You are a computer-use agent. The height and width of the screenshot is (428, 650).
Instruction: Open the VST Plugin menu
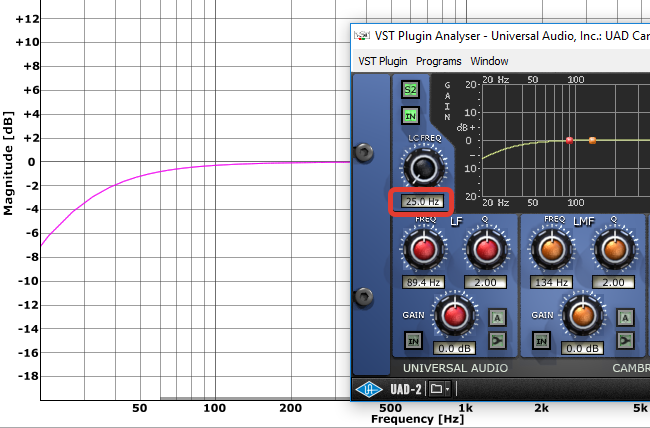383,61
